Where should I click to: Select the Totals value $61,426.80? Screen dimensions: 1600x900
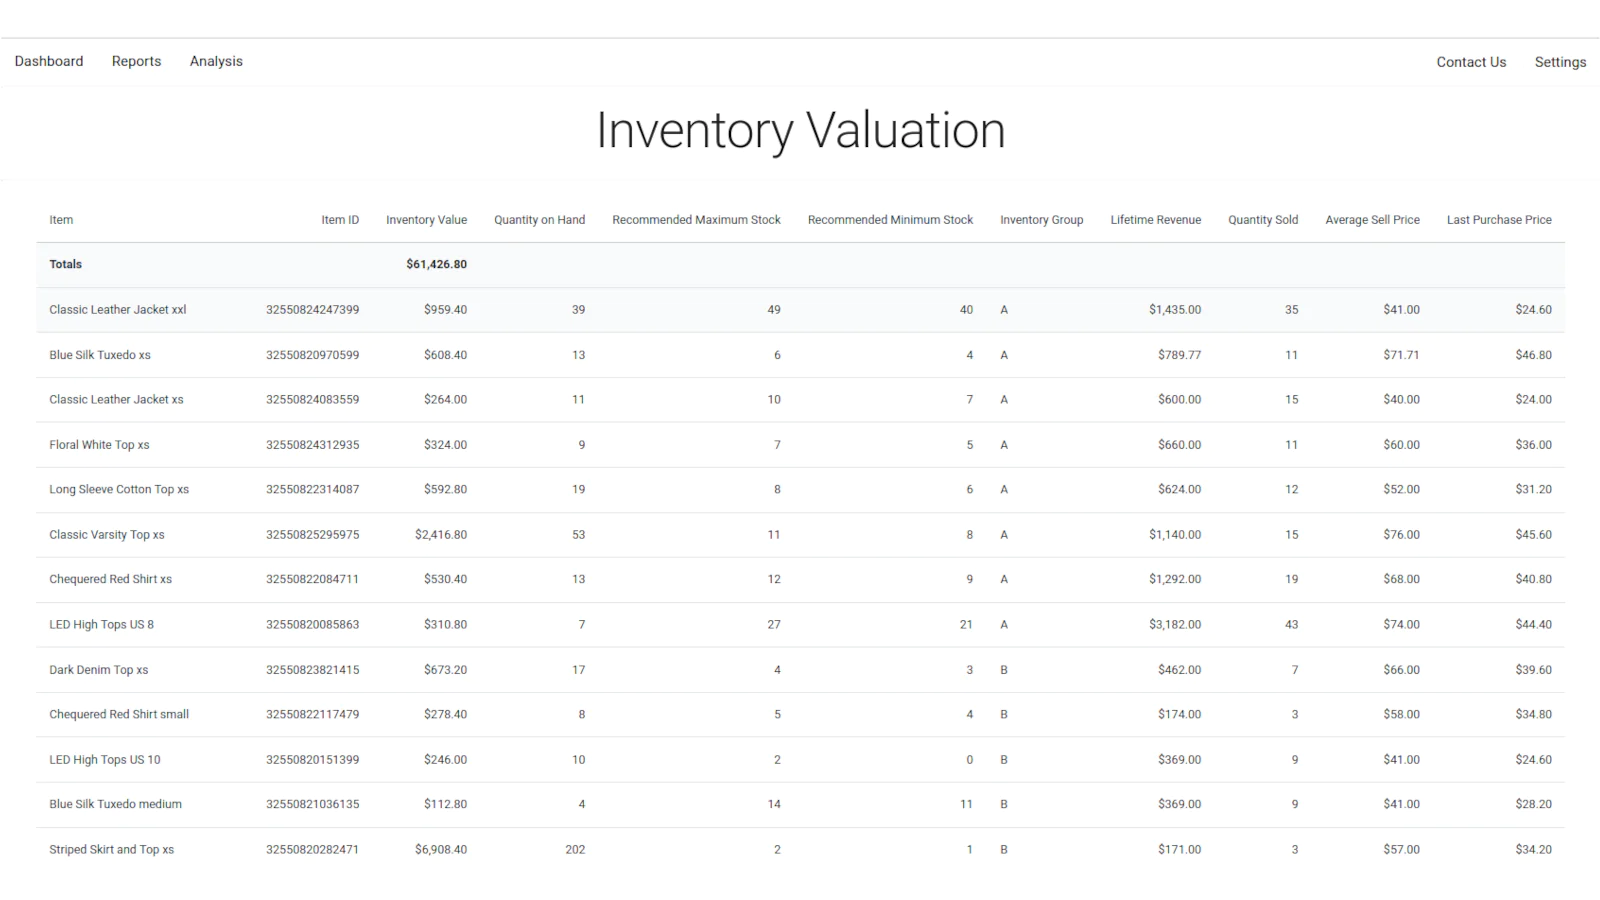coord(436,265)
